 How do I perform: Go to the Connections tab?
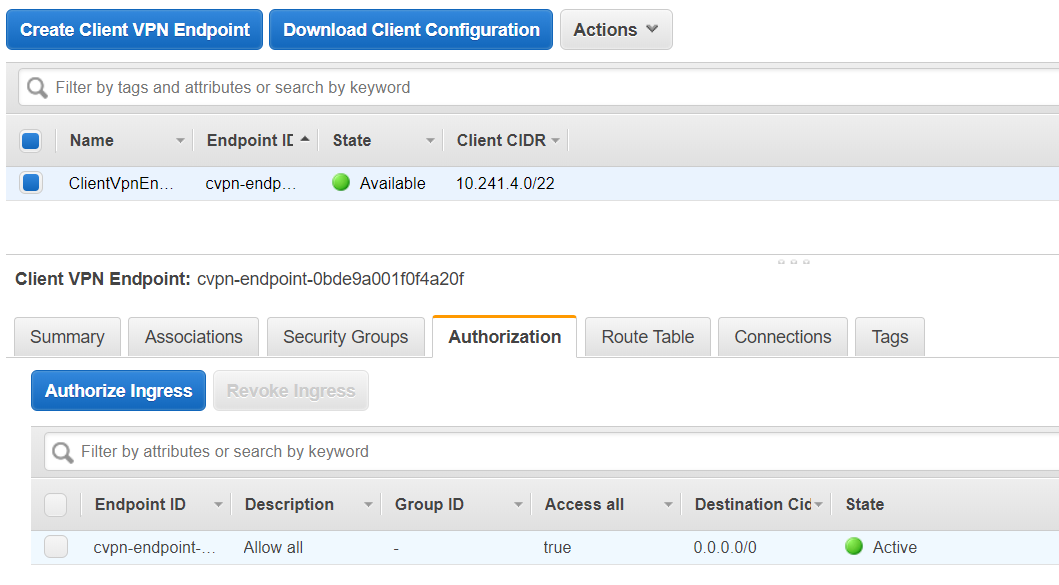tap(782, 337)
